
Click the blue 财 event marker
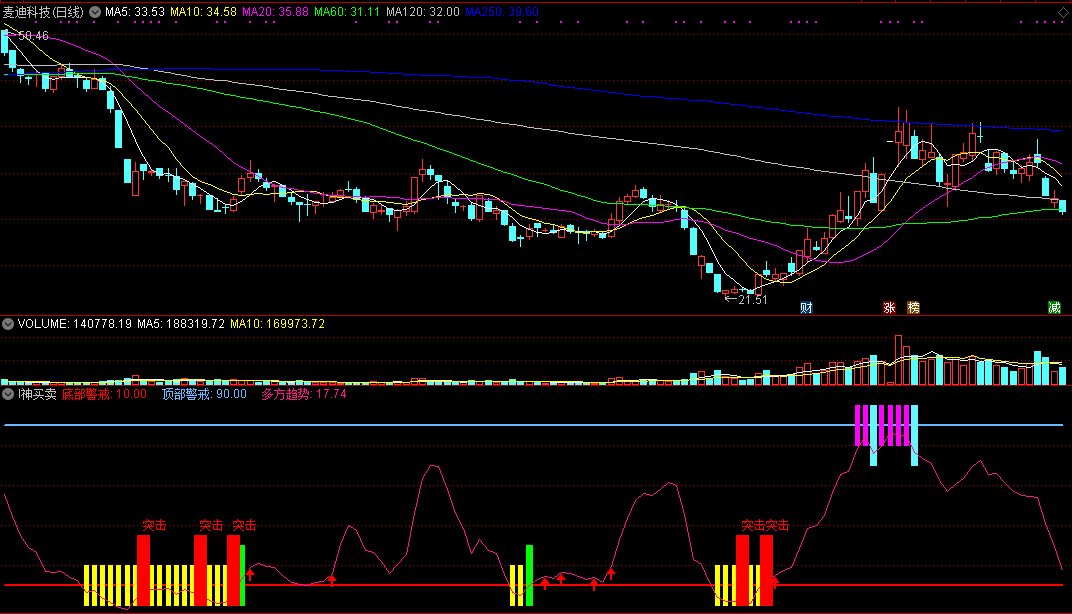pos(806,308)
